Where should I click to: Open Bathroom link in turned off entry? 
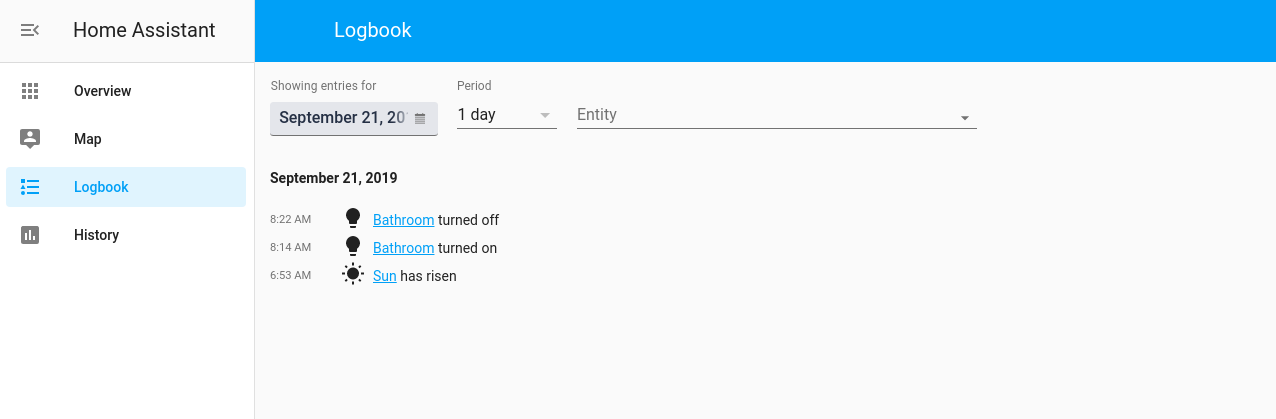click(x=403, y=220)
